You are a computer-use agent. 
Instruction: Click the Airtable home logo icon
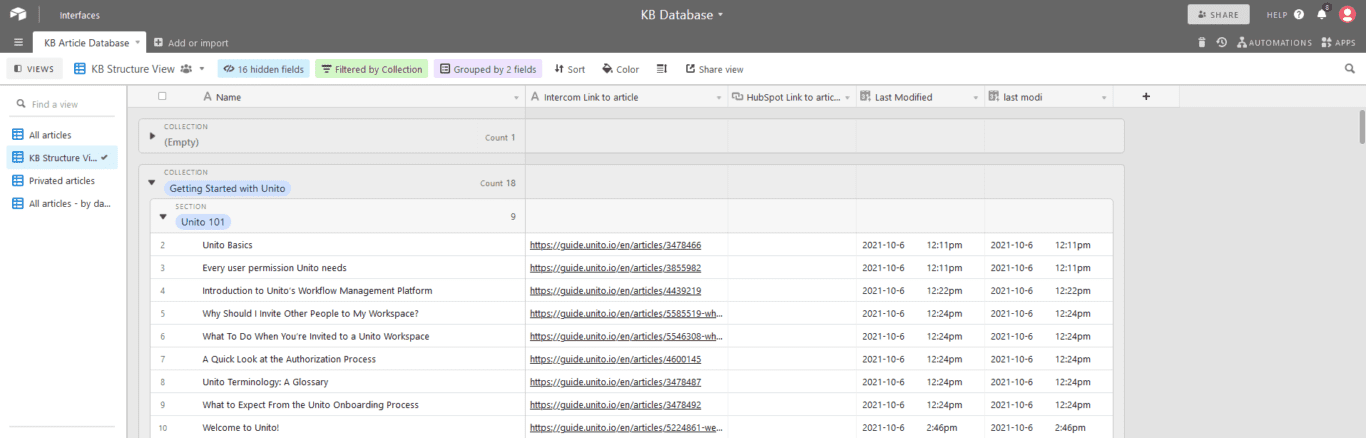(18, 15)
